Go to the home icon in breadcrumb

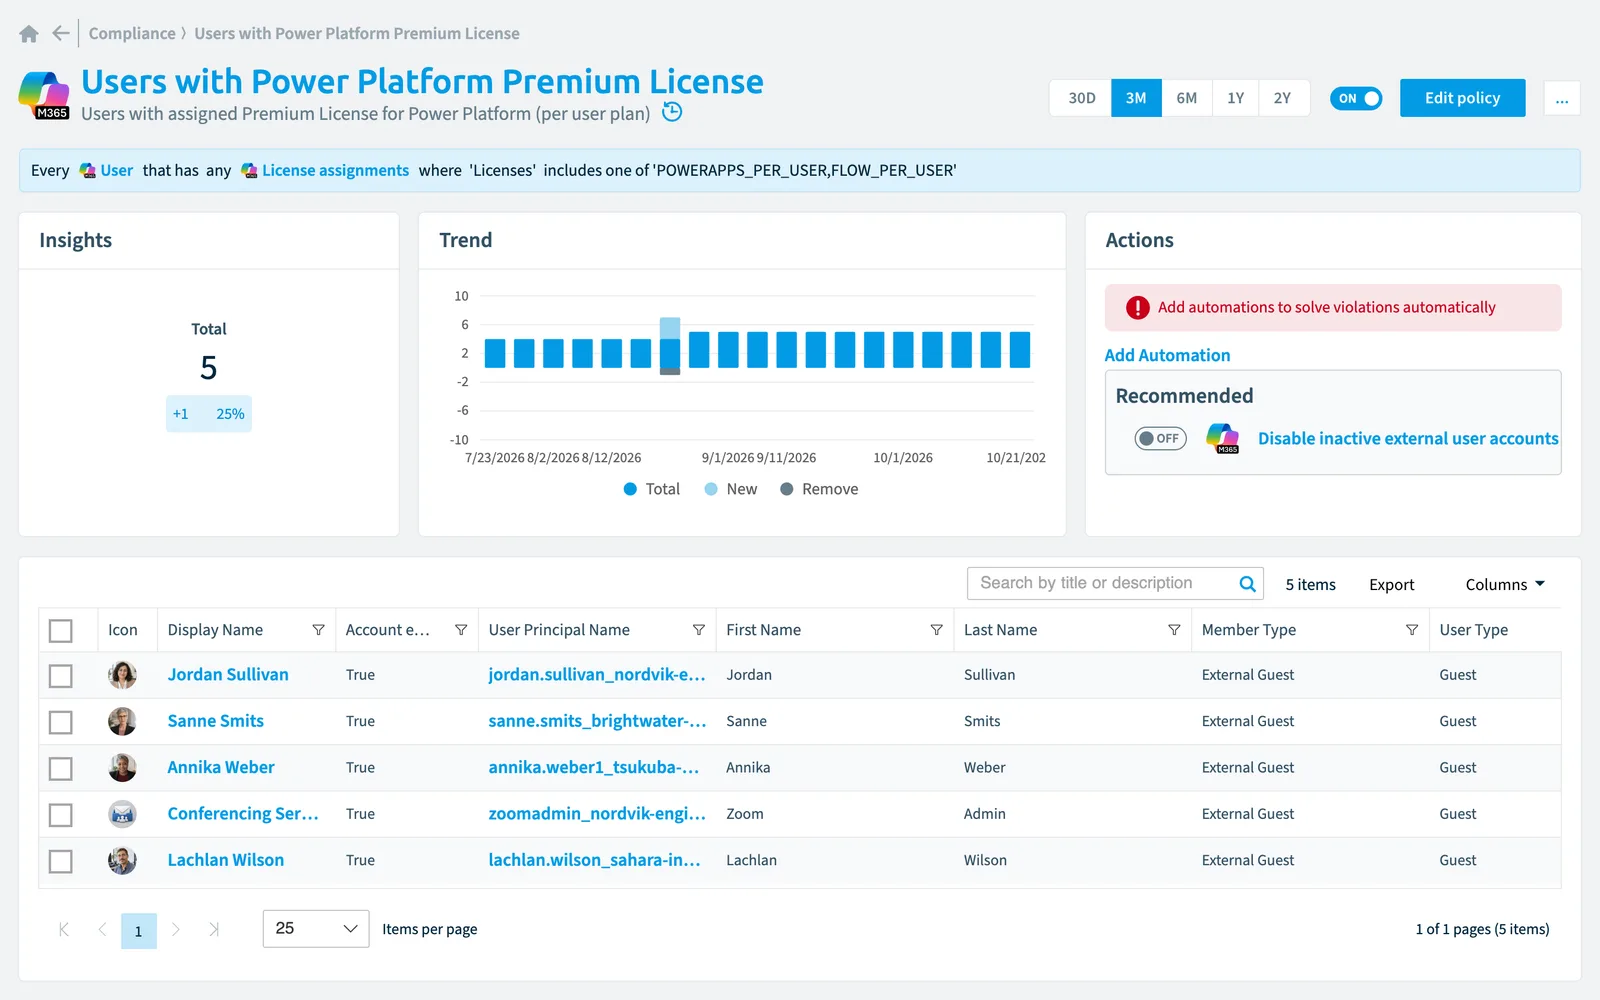(29, 34)
